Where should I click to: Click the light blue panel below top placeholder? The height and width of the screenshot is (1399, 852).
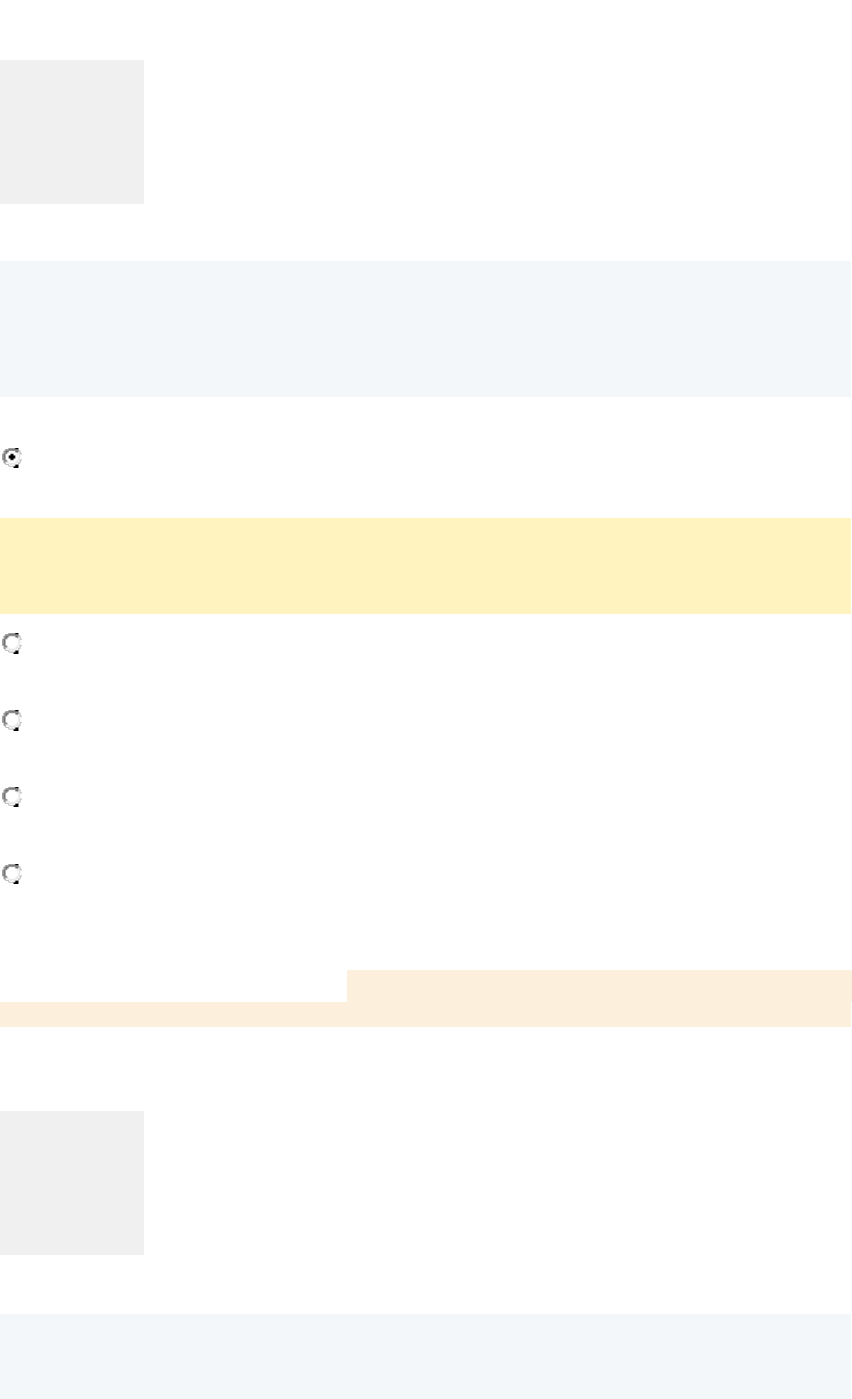(x=425, y=329)
